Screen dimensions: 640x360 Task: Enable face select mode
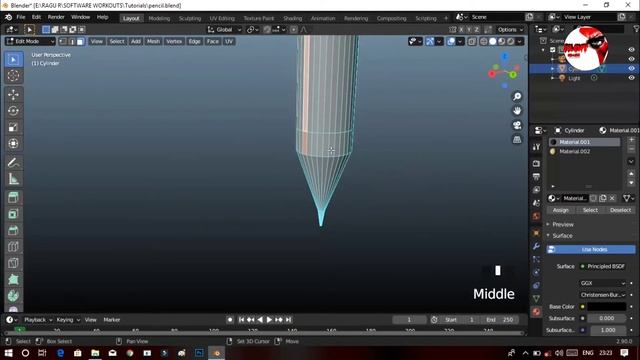[x=81, y=41]
